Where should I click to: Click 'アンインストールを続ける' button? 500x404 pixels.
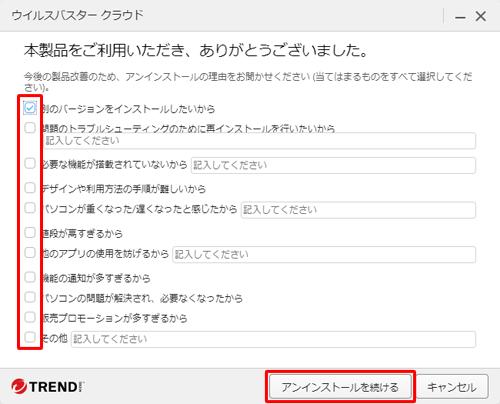point(340,387)
